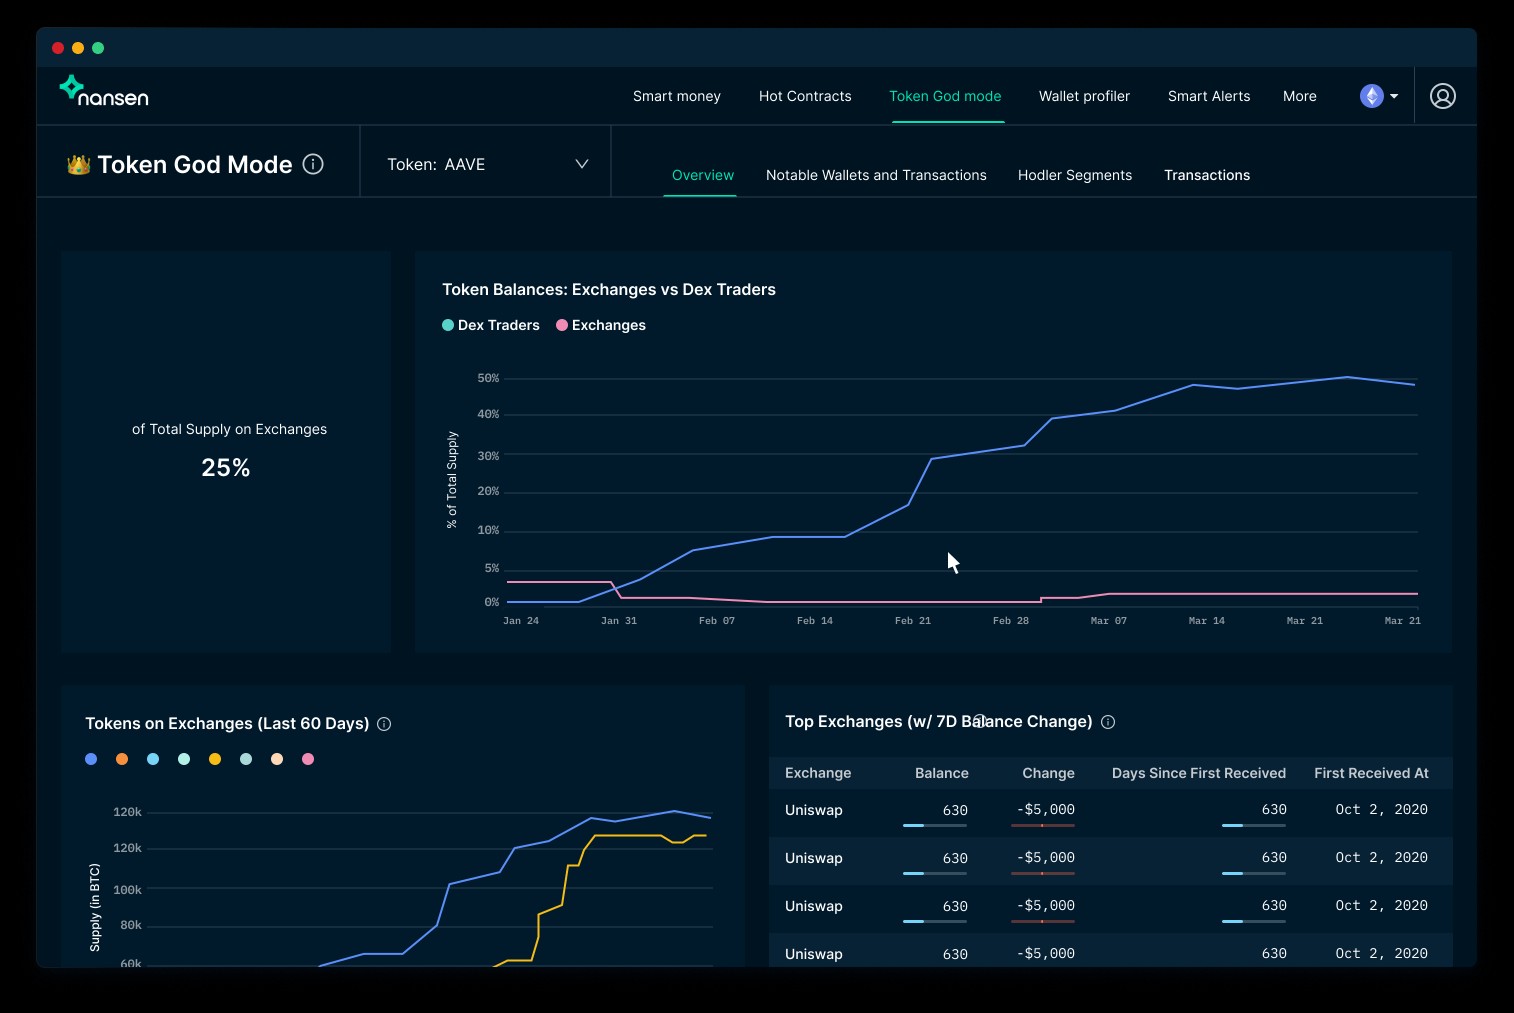The width and height of the screenshot is (1514, 1013).
Task: Sort table by Balance column header
Action: pos(941,773)
